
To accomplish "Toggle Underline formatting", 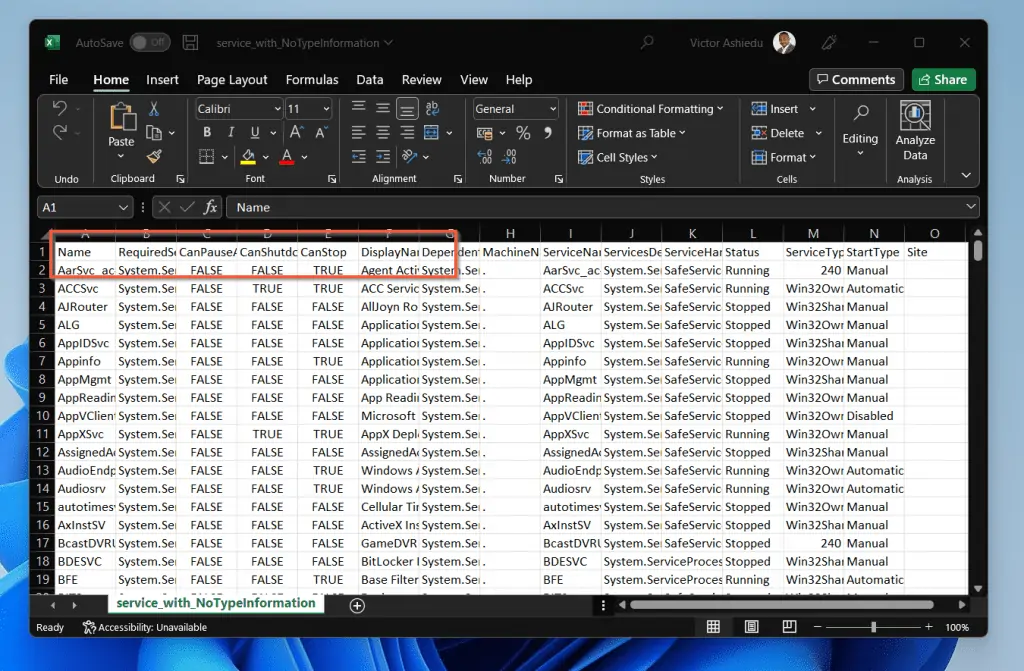I will (255, 133).
